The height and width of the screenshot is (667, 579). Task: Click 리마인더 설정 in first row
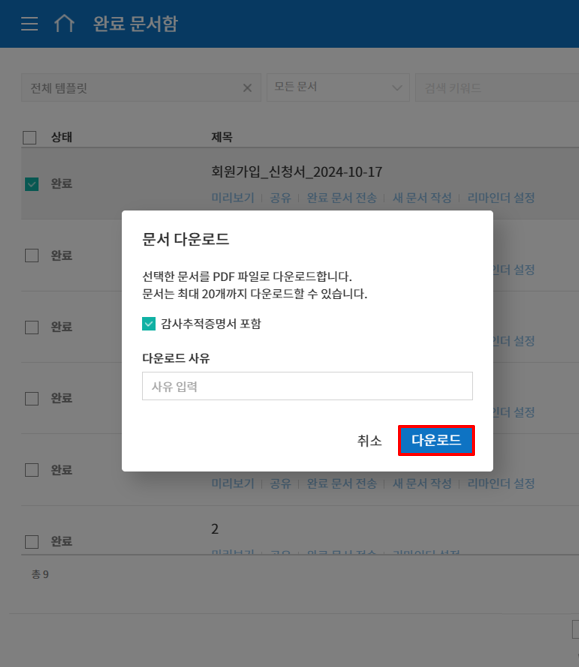[x=501, y=198]
